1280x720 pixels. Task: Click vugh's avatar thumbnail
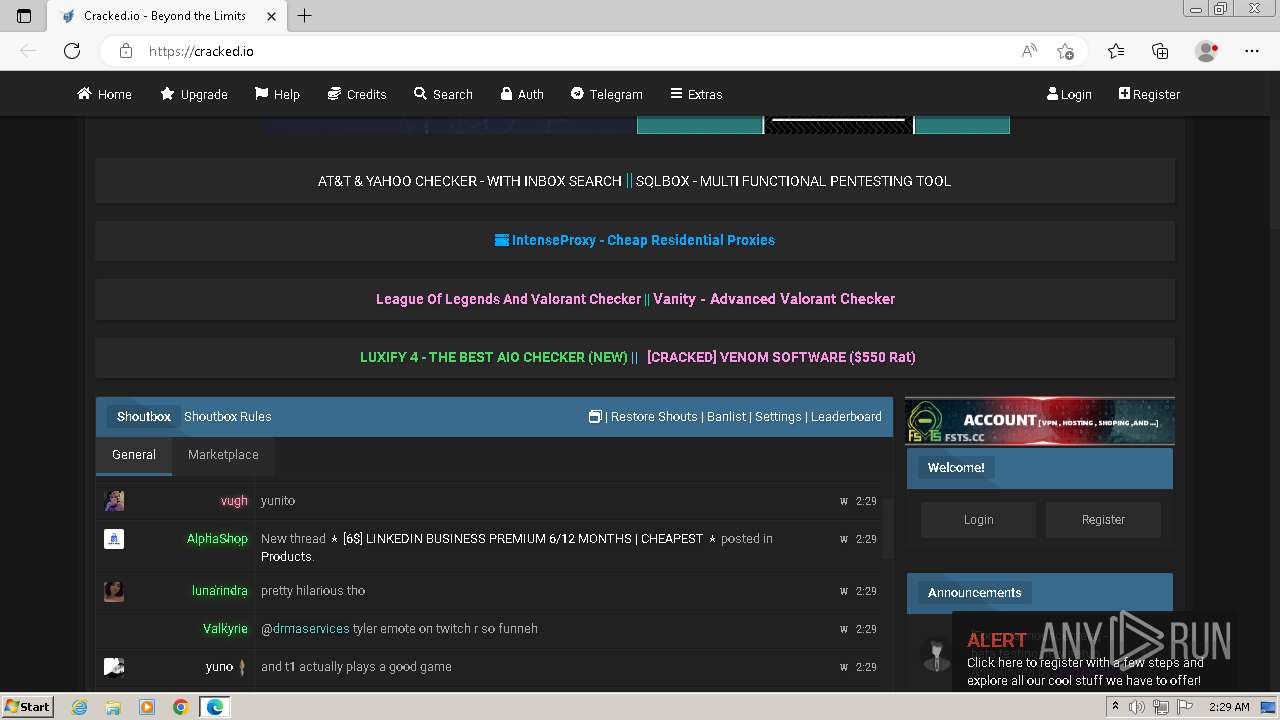pyautogui.click(x=114, y=501)
